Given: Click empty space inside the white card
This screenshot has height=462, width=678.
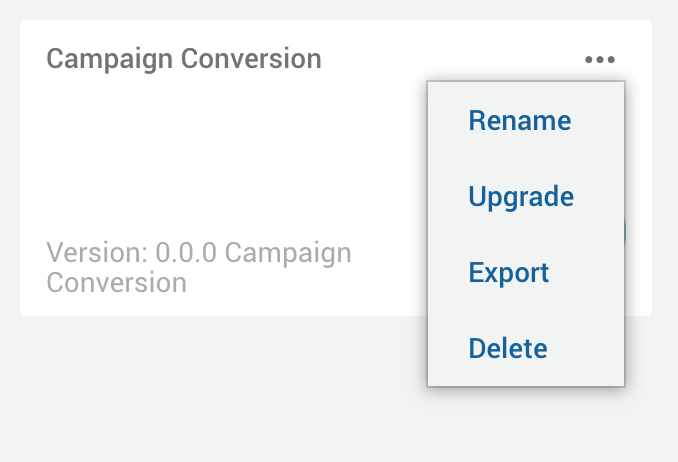Looking at the screenshot, I should tap(250, 150).
